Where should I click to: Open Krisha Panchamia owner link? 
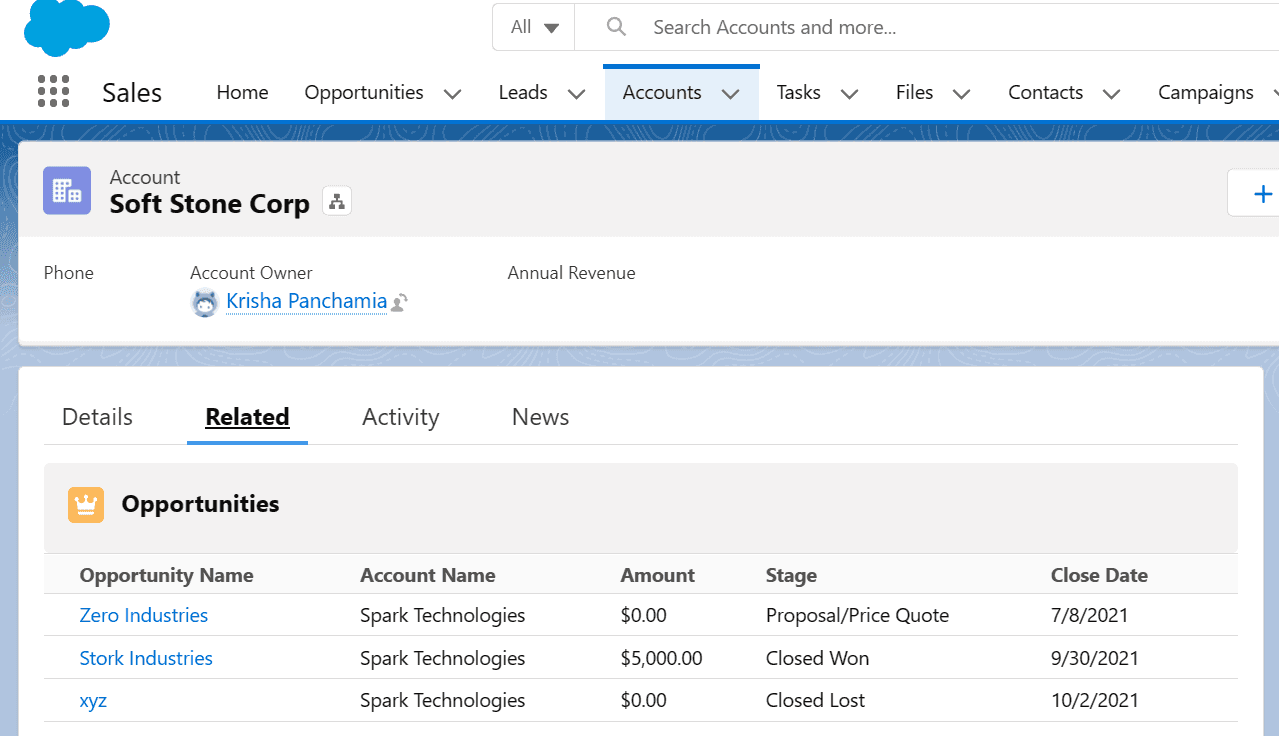[x=306, y=301]
